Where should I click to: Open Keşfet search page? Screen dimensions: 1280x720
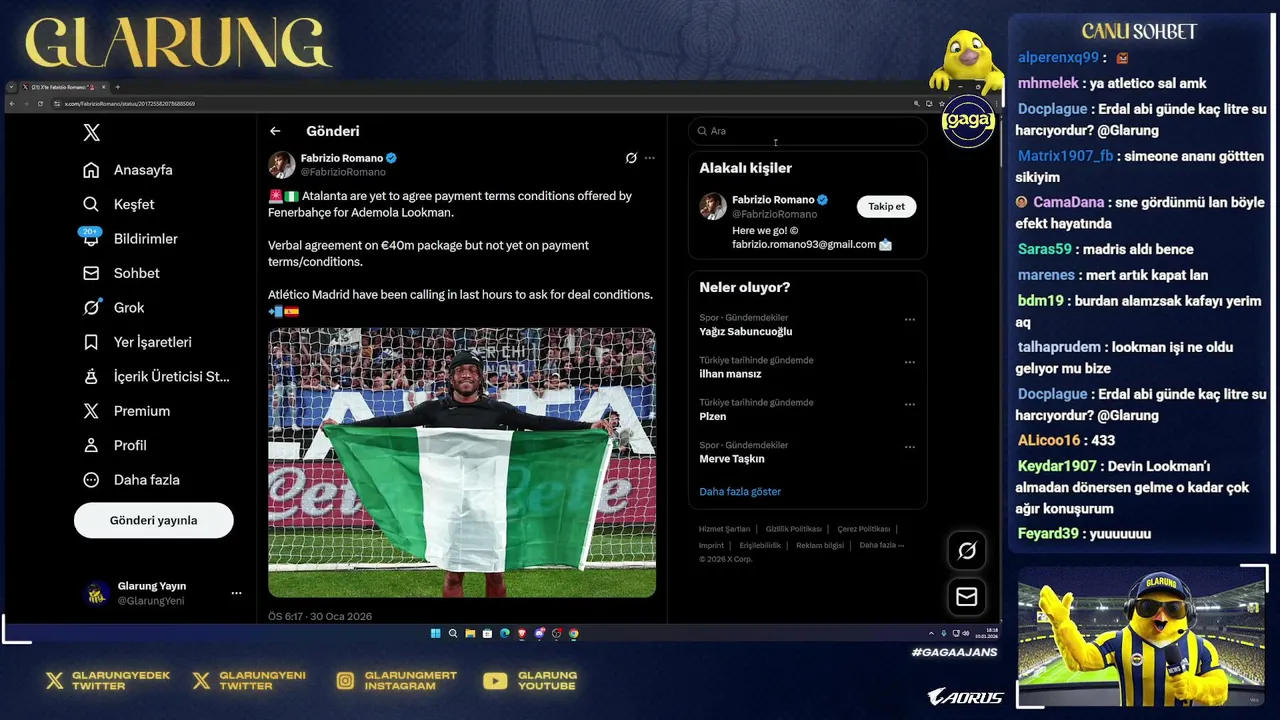[119, 204]
